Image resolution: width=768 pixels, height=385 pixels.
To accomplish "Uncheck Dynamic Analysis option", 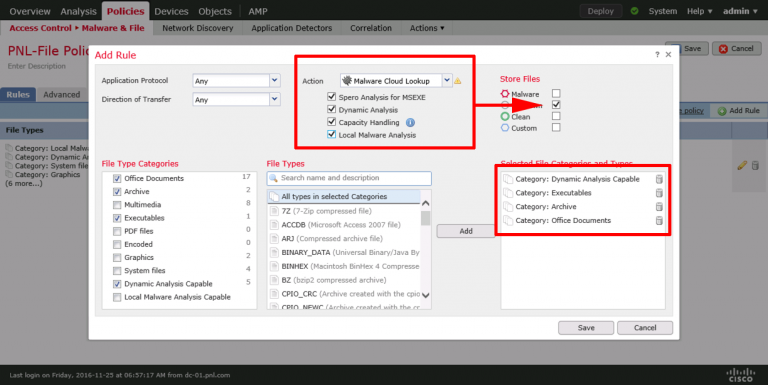I will click(x=332, y=109).
